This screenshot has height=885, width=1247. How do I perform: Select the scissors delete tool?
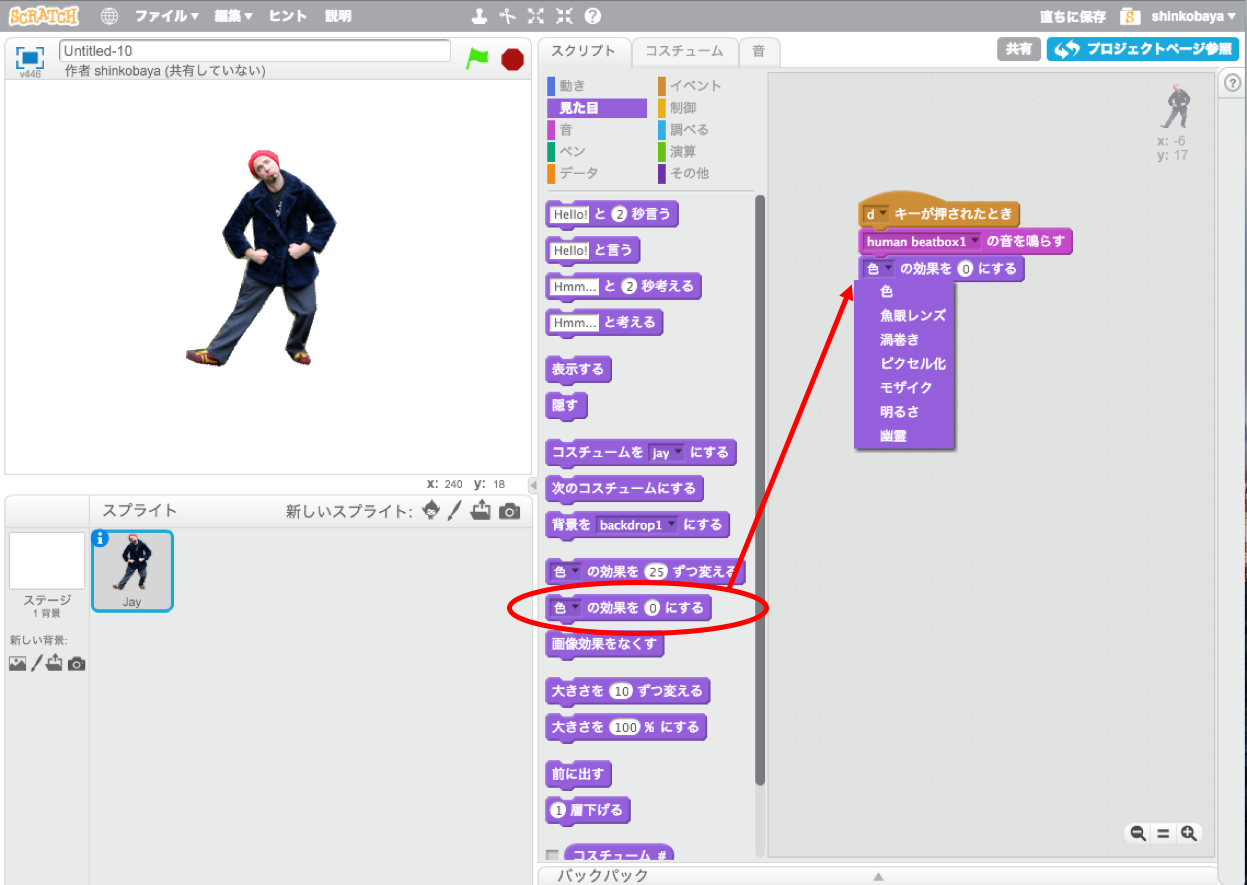point(507,16)
